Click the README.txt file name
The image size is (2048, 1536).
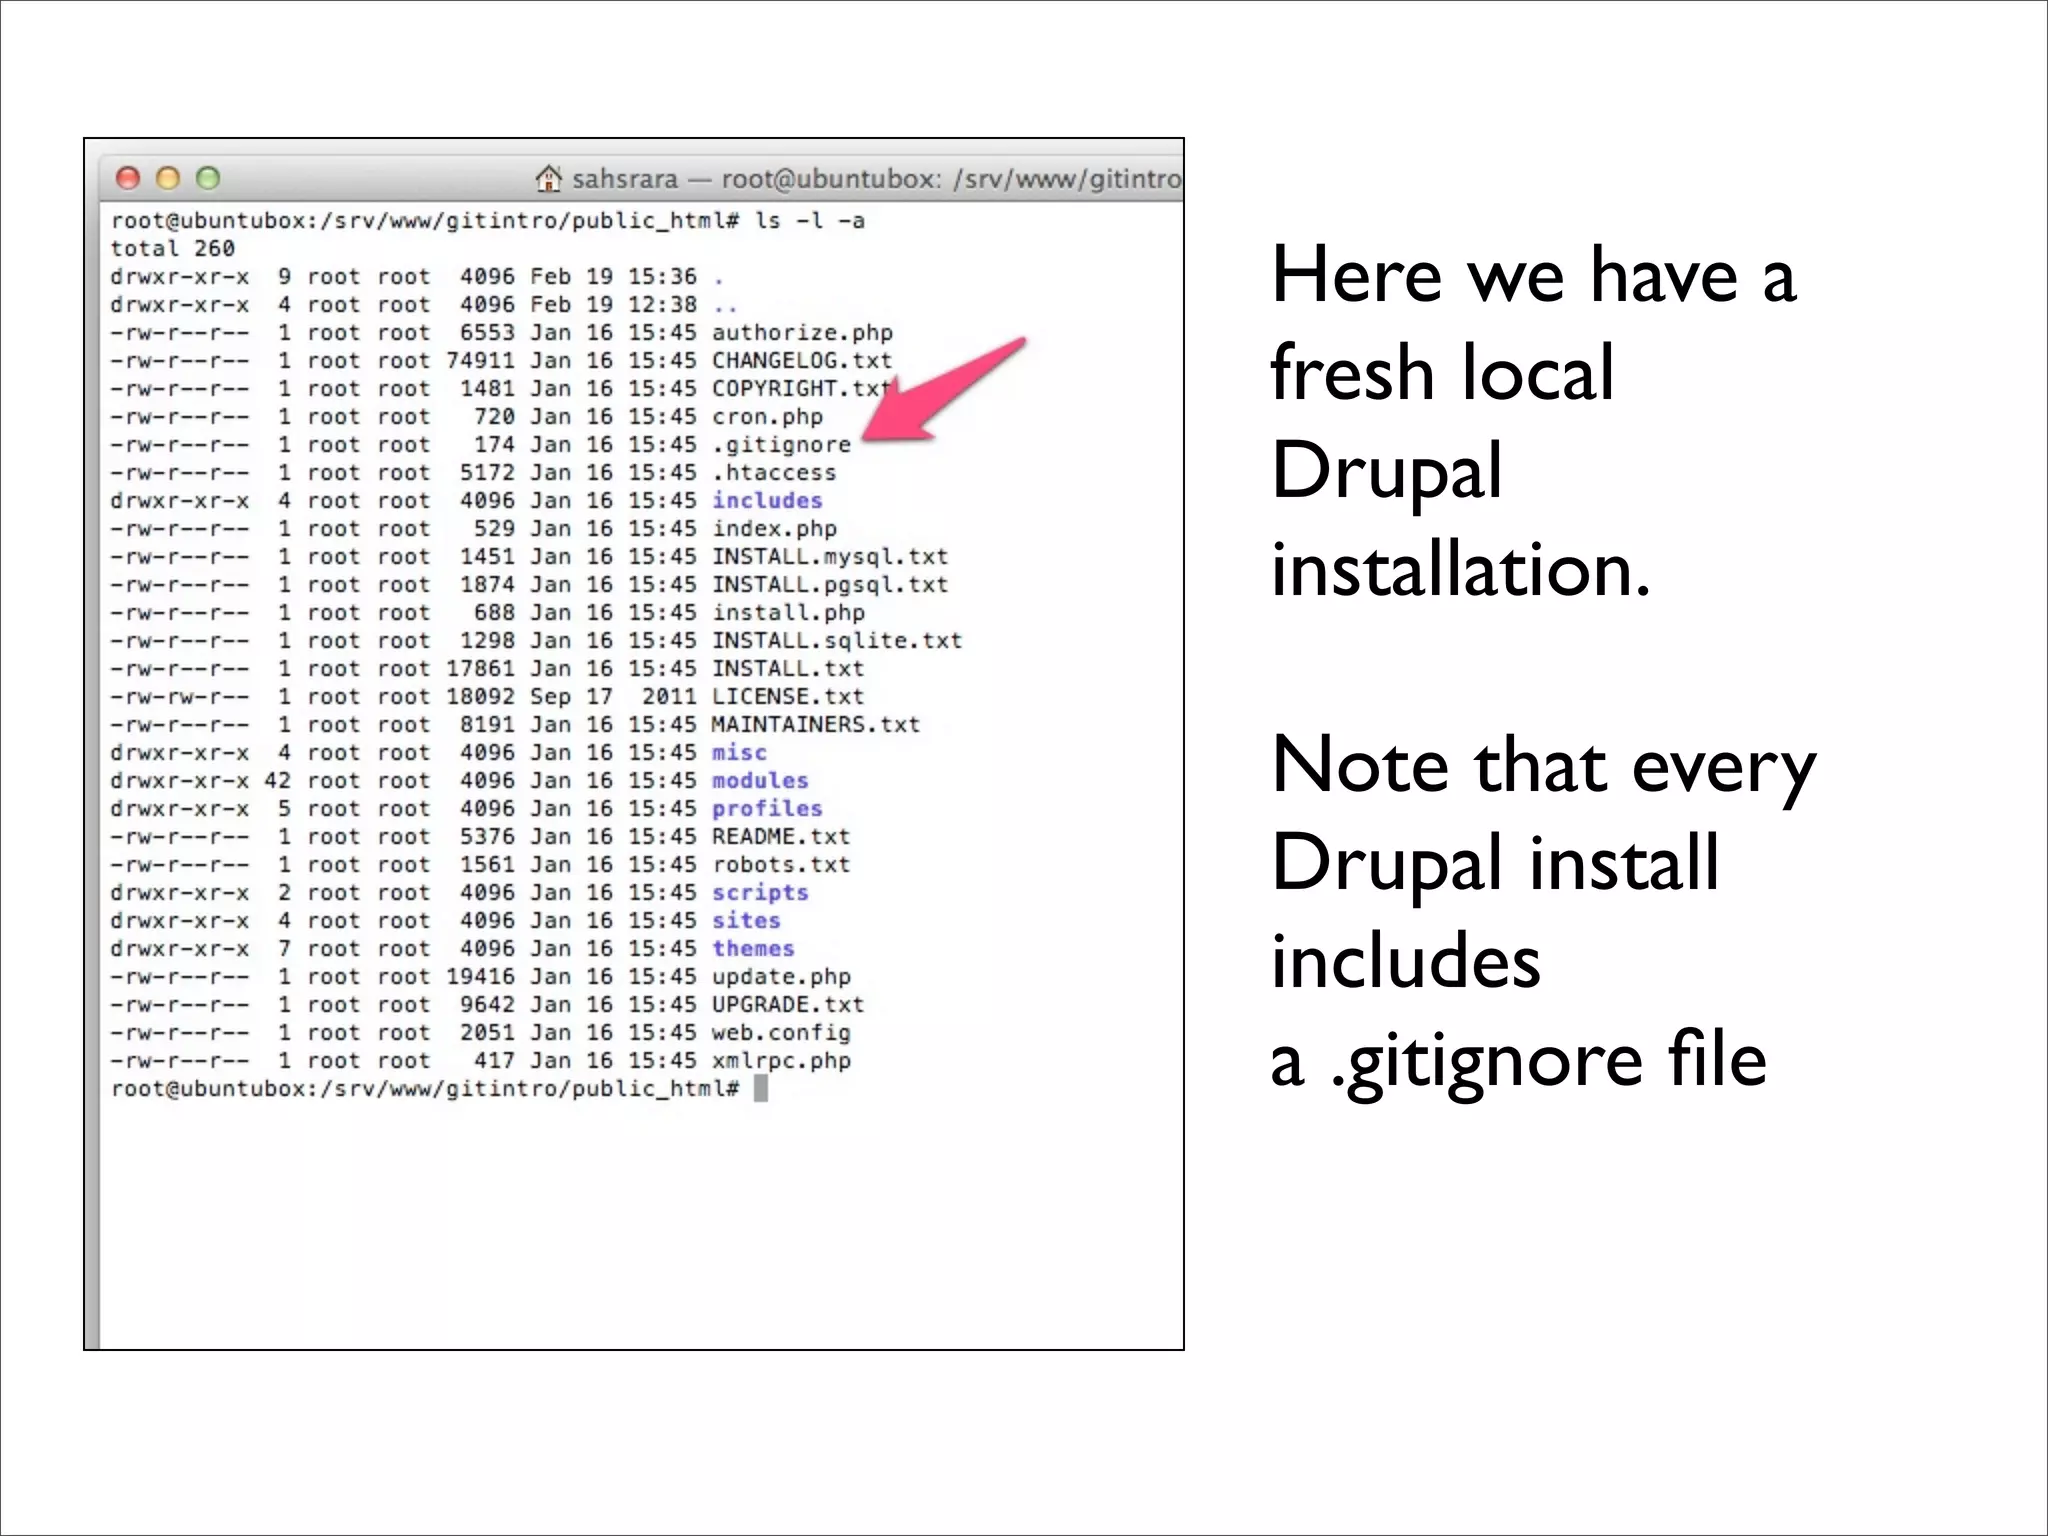781,836
